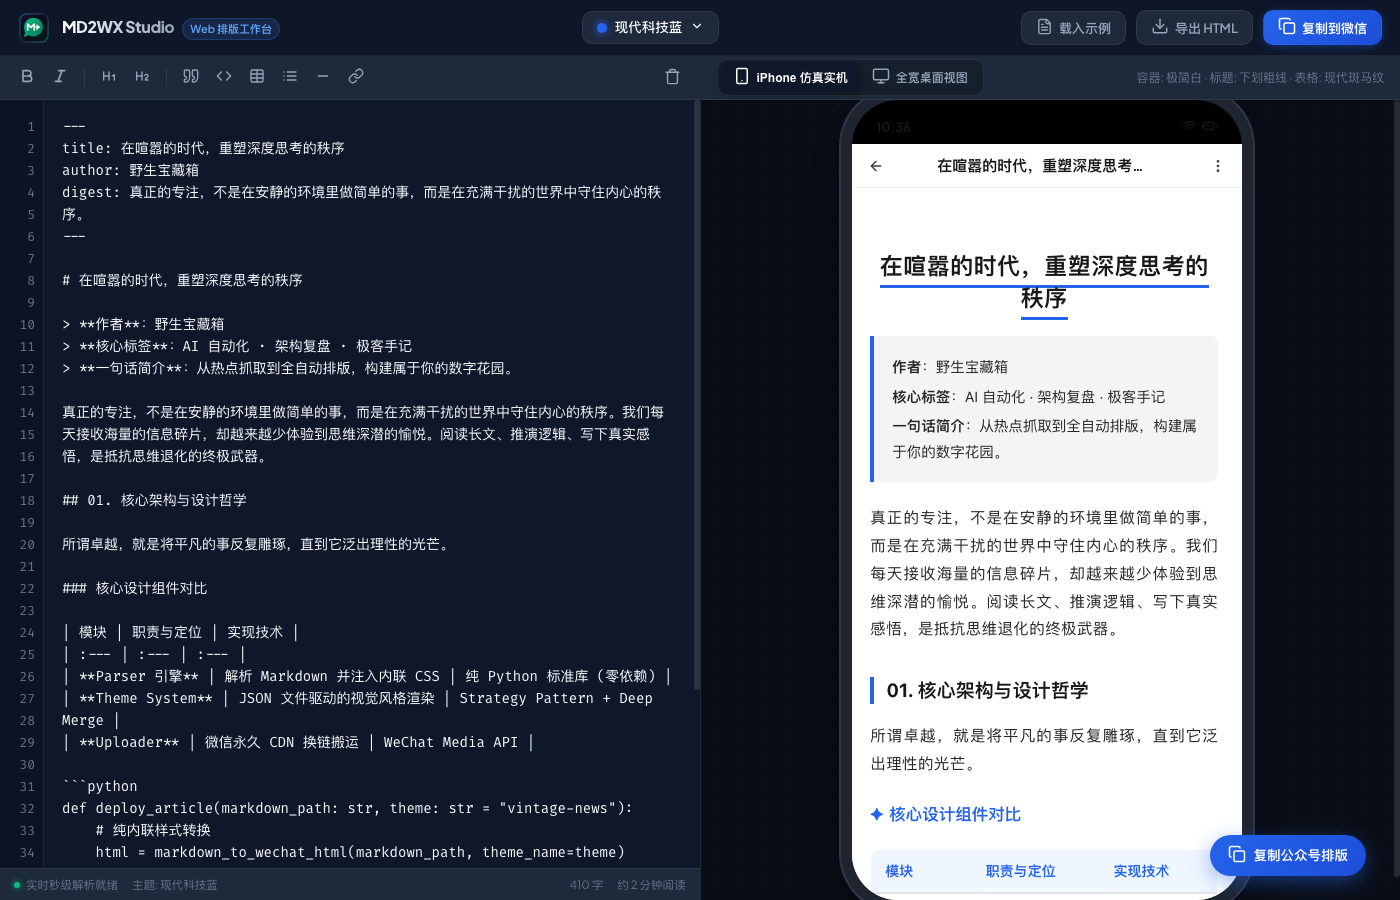Click the 所谓卓越 paragraph line in the editor

257,544
